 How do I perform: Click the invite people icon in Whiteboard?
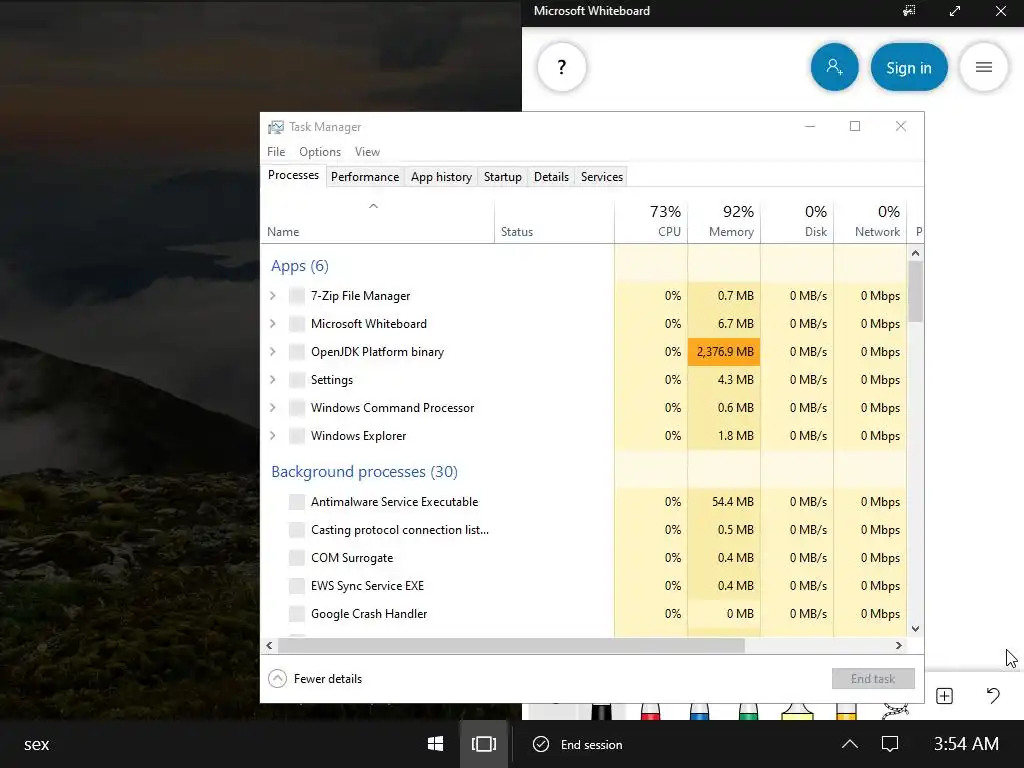[x=834, y=67]
